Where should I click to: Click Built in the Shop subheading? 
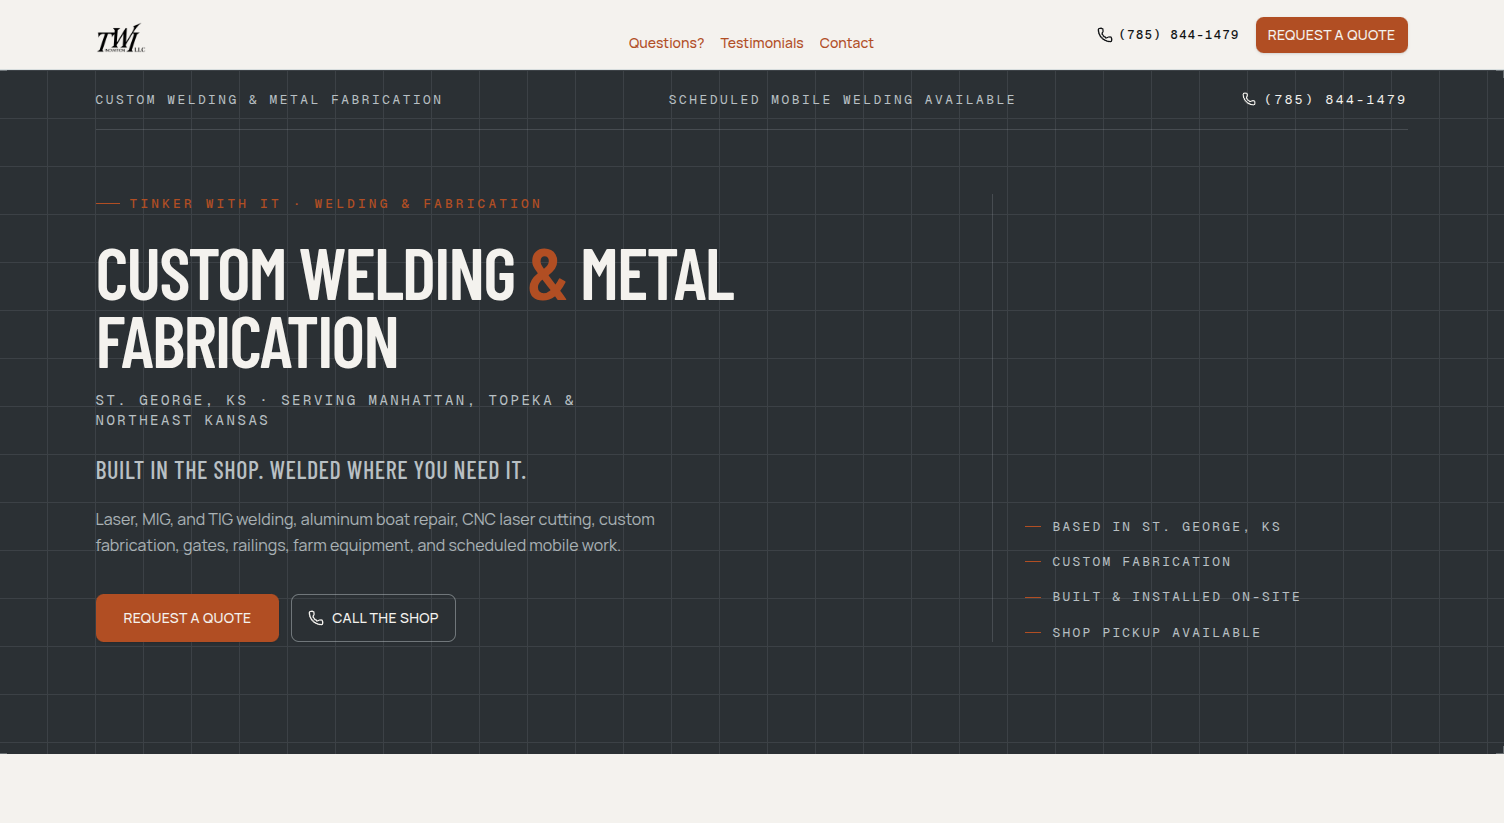pos(311,470)
